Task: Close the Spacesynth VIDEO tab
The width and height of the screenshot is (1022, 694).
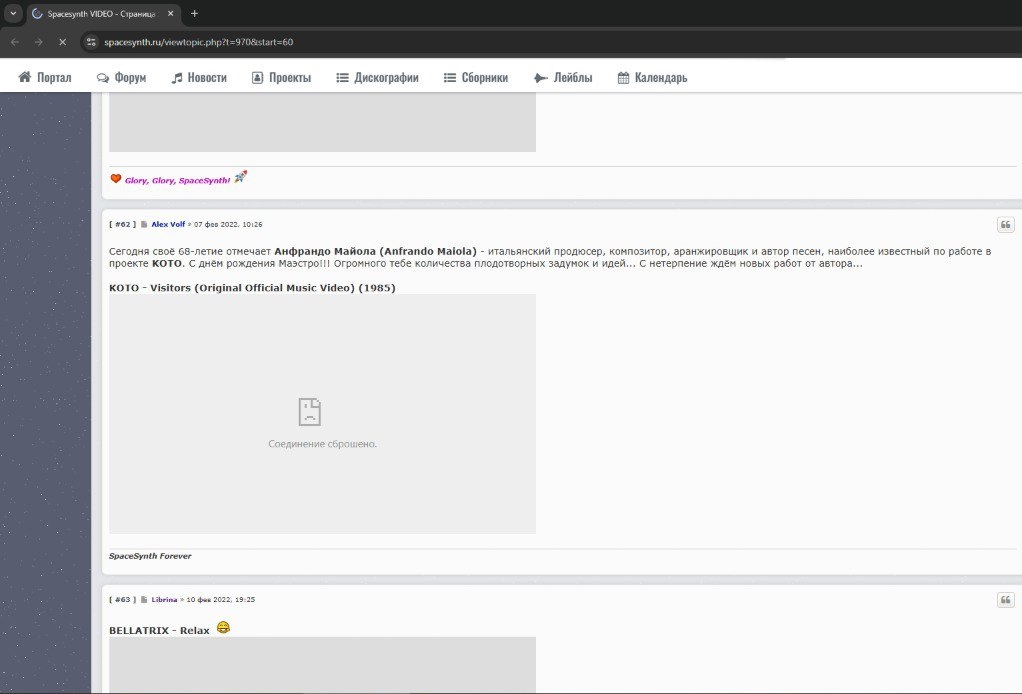Action: tap(171, 14)
